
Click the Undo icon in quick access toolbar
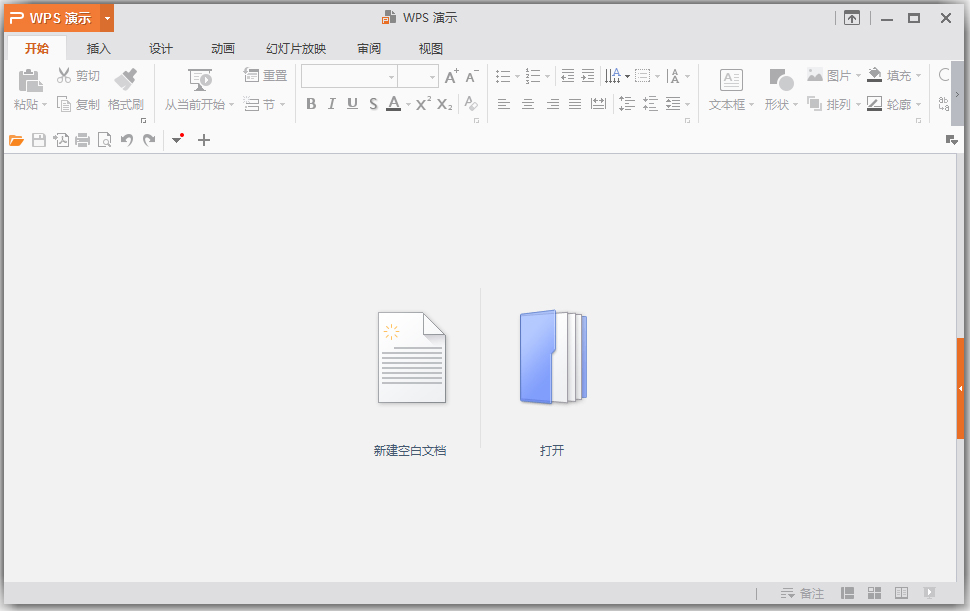[125, 139]
